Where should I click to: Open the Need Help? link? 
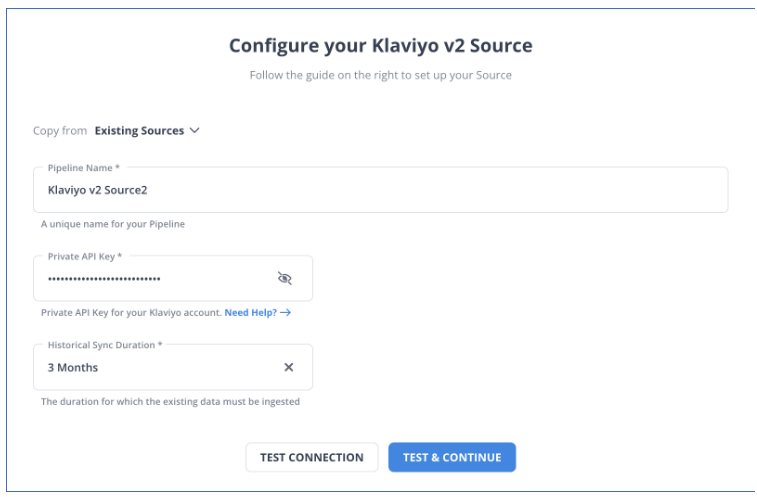tap(251, 312)
